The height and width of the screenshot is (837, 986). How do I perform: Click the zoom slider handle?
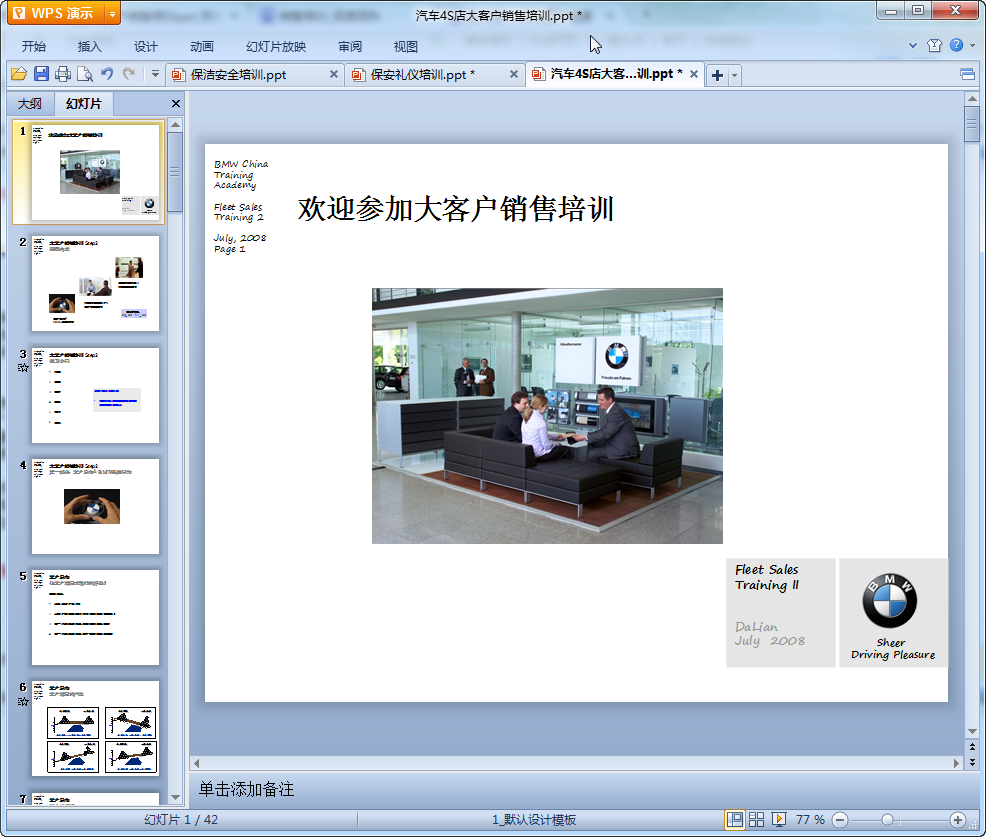(x=887, y=820)
